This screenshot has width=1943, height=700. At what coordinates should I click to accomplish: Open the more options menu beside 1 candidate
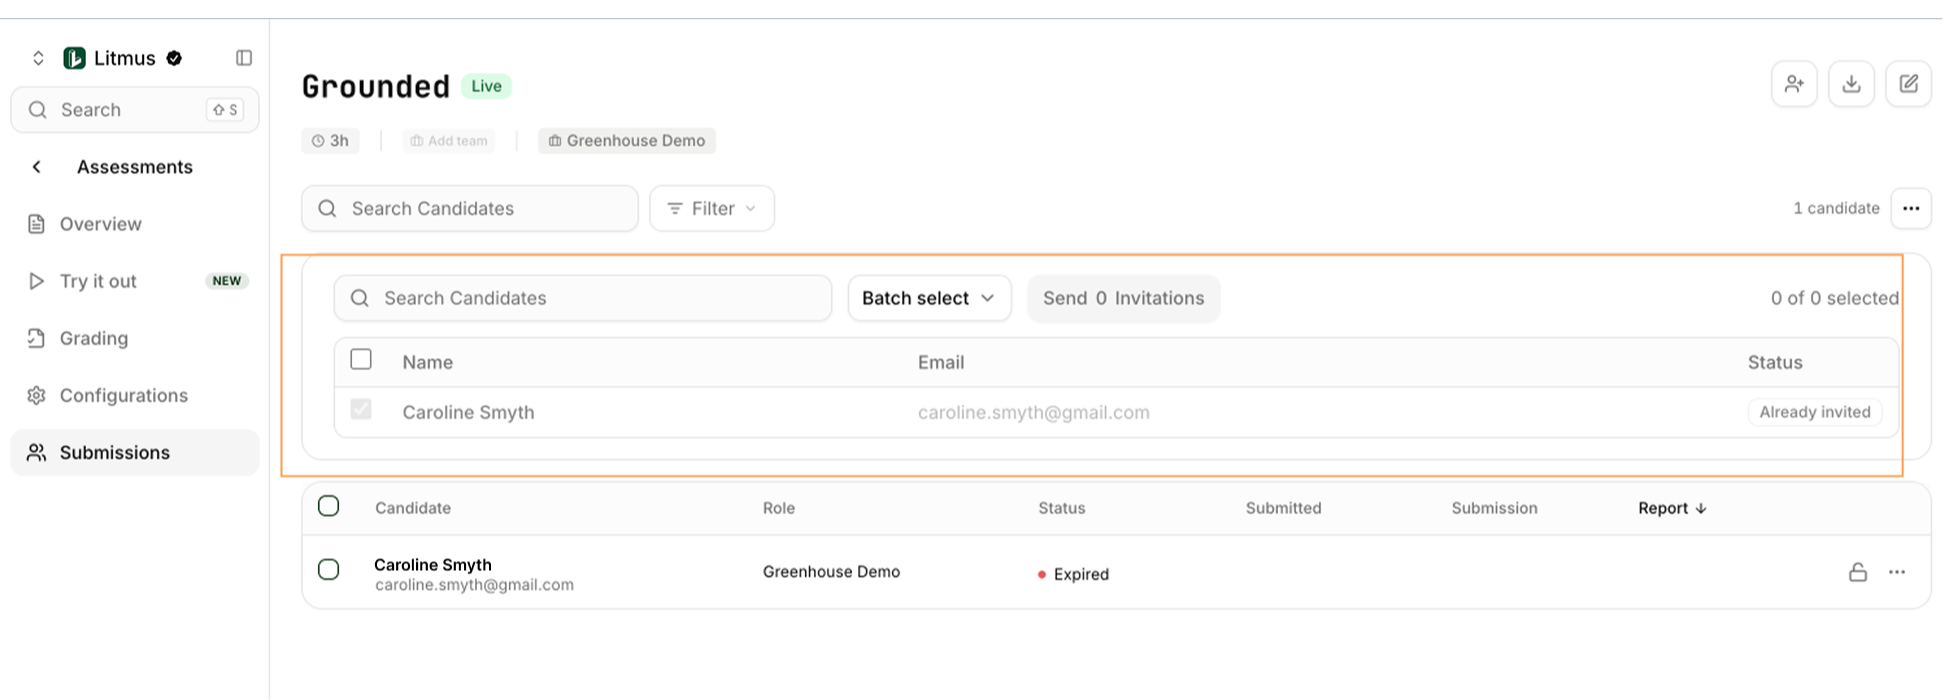(x=1911, y=208)
